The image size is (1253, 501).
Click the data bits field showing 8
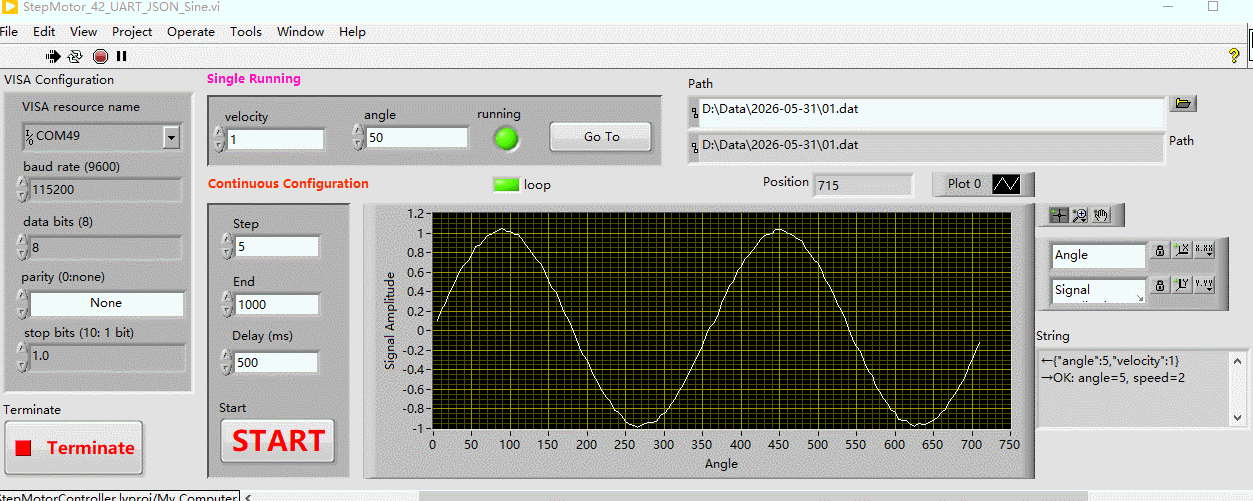[x=106, y=247]
